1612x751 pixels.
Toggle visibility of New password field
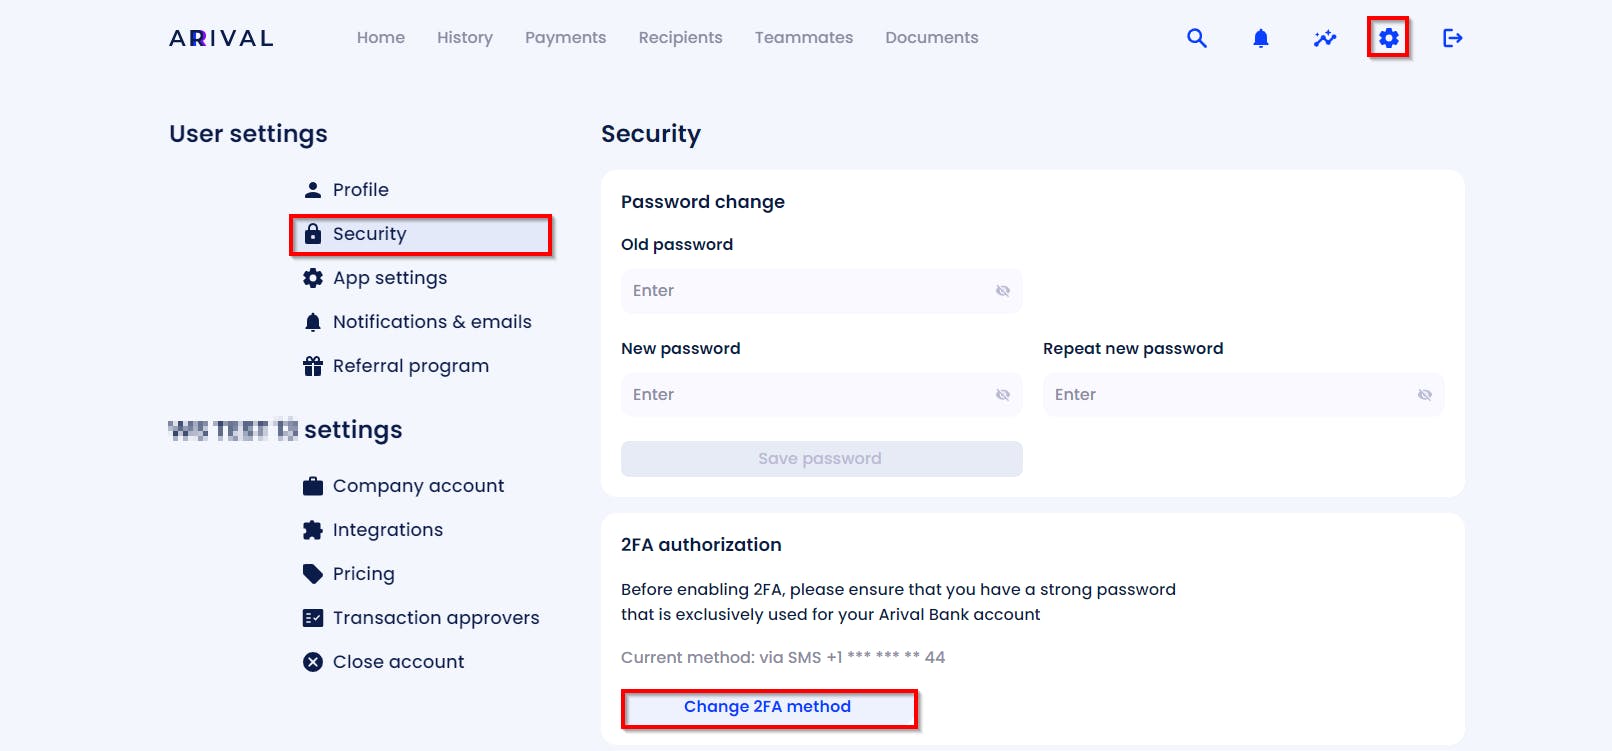tap(1003, 395)
